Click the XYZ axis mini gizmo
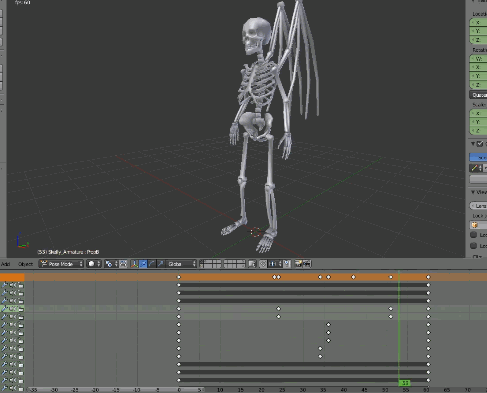Viewport: 487px width, 393px height. pyautogui.click(x=22, y=240)
